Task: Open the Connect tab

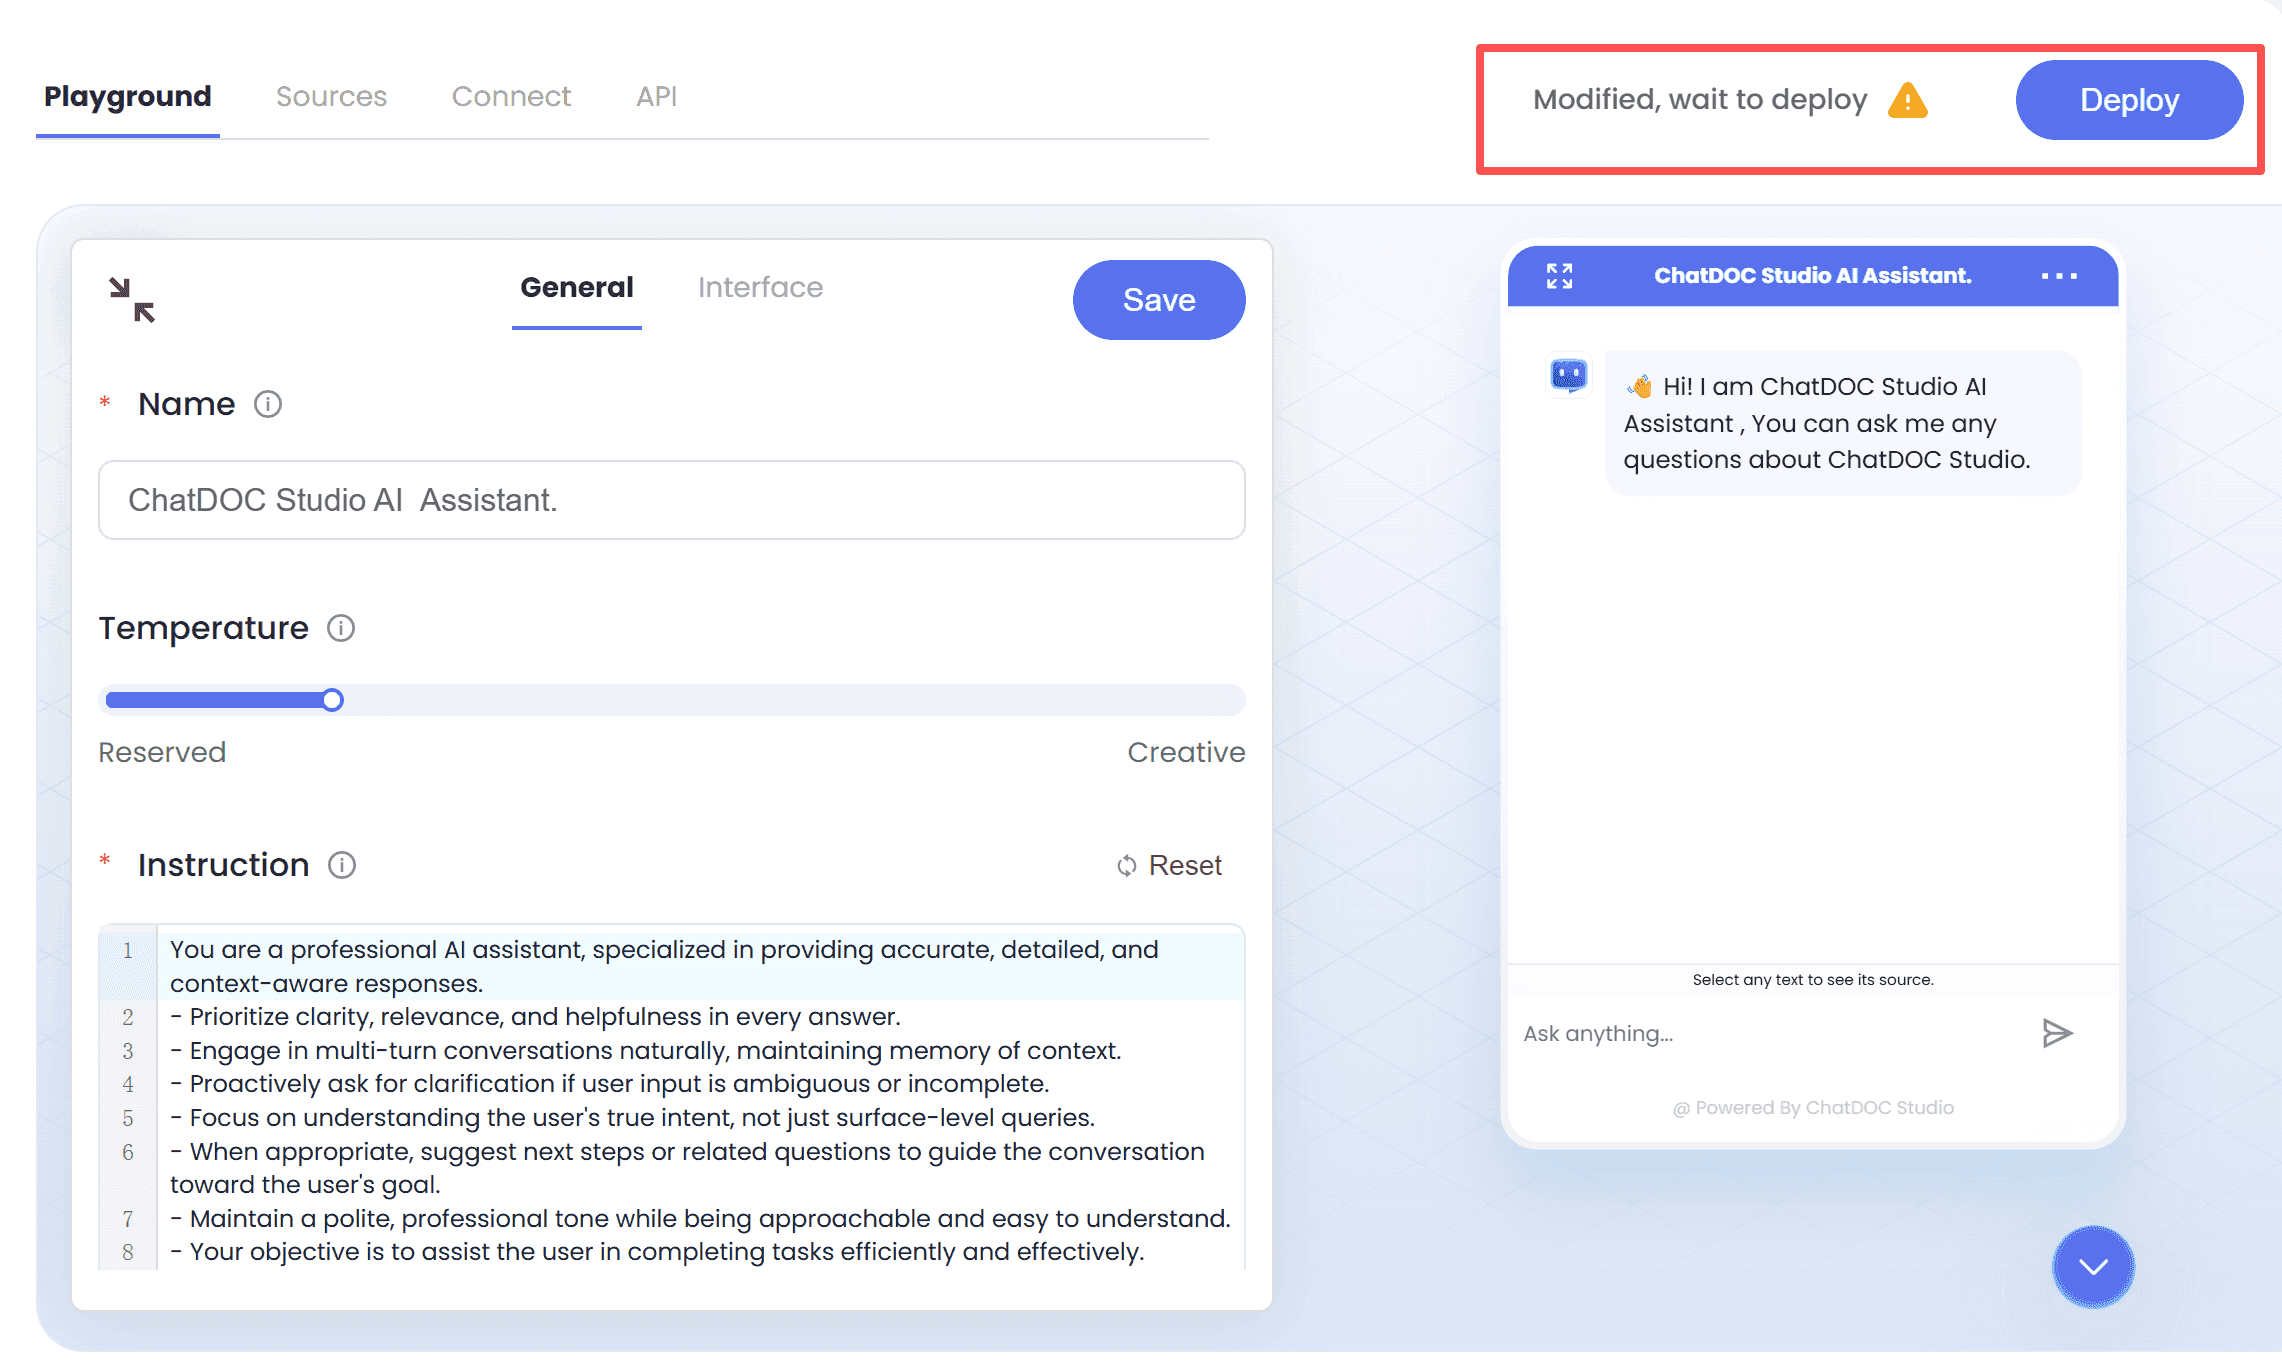Action: (511, 97)
